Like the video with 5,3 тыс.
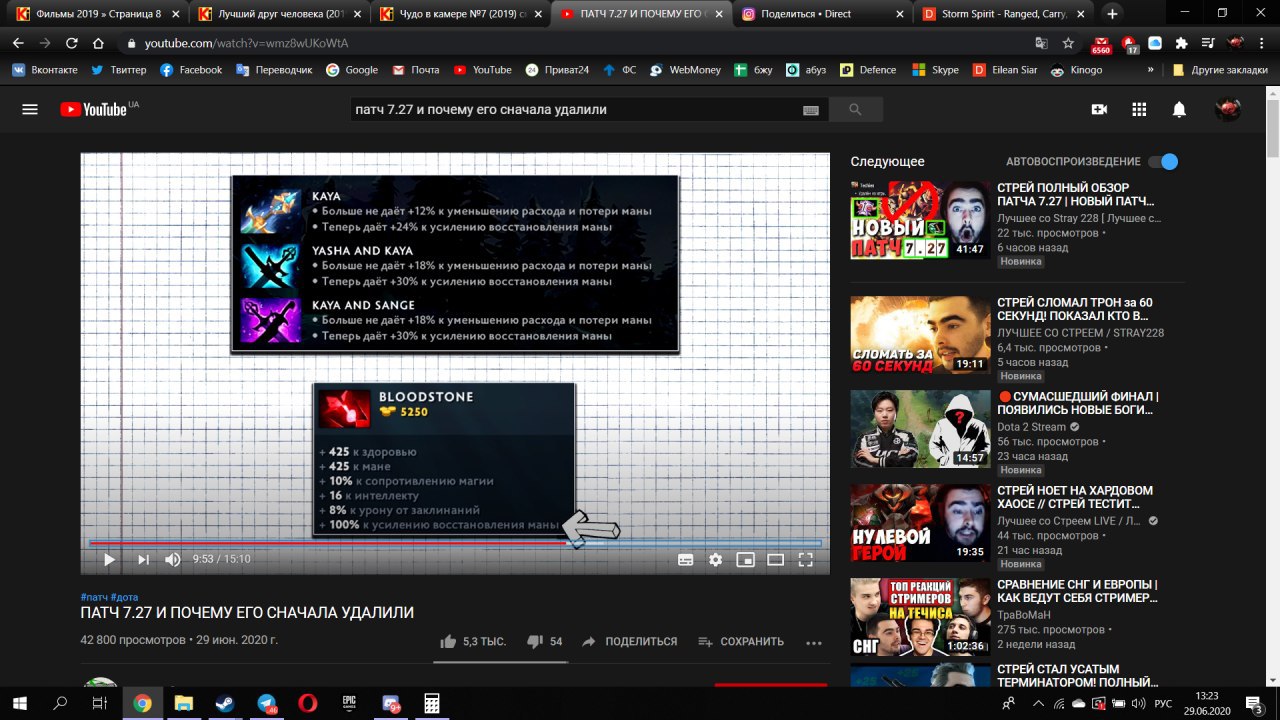Viewport: 1280px width, 720px height. point(473,641)
